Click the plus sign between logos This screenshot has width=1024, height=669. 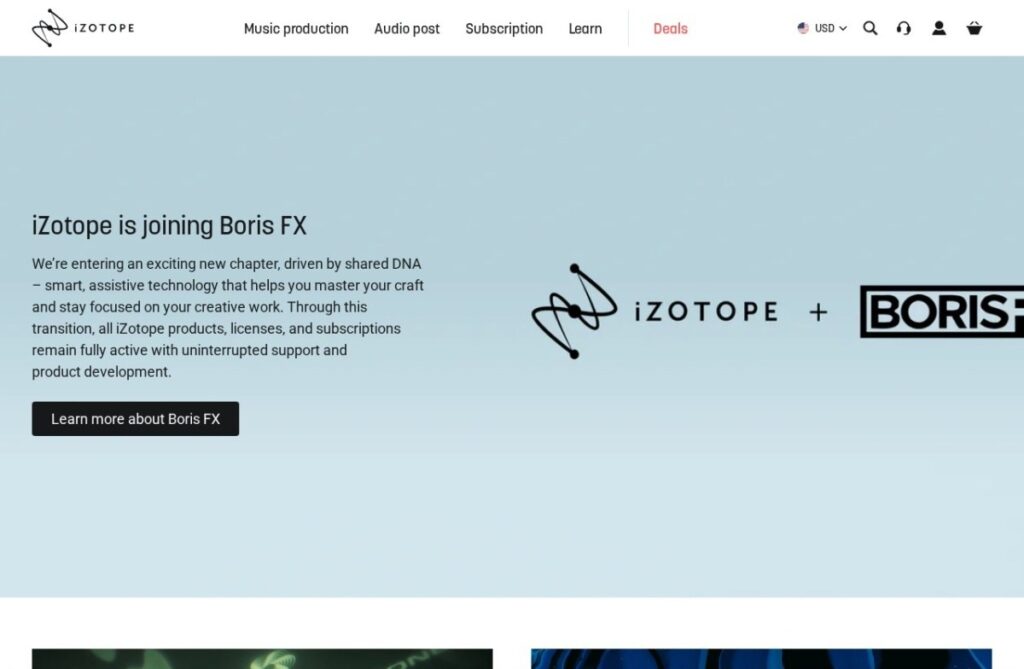point(818,312)
